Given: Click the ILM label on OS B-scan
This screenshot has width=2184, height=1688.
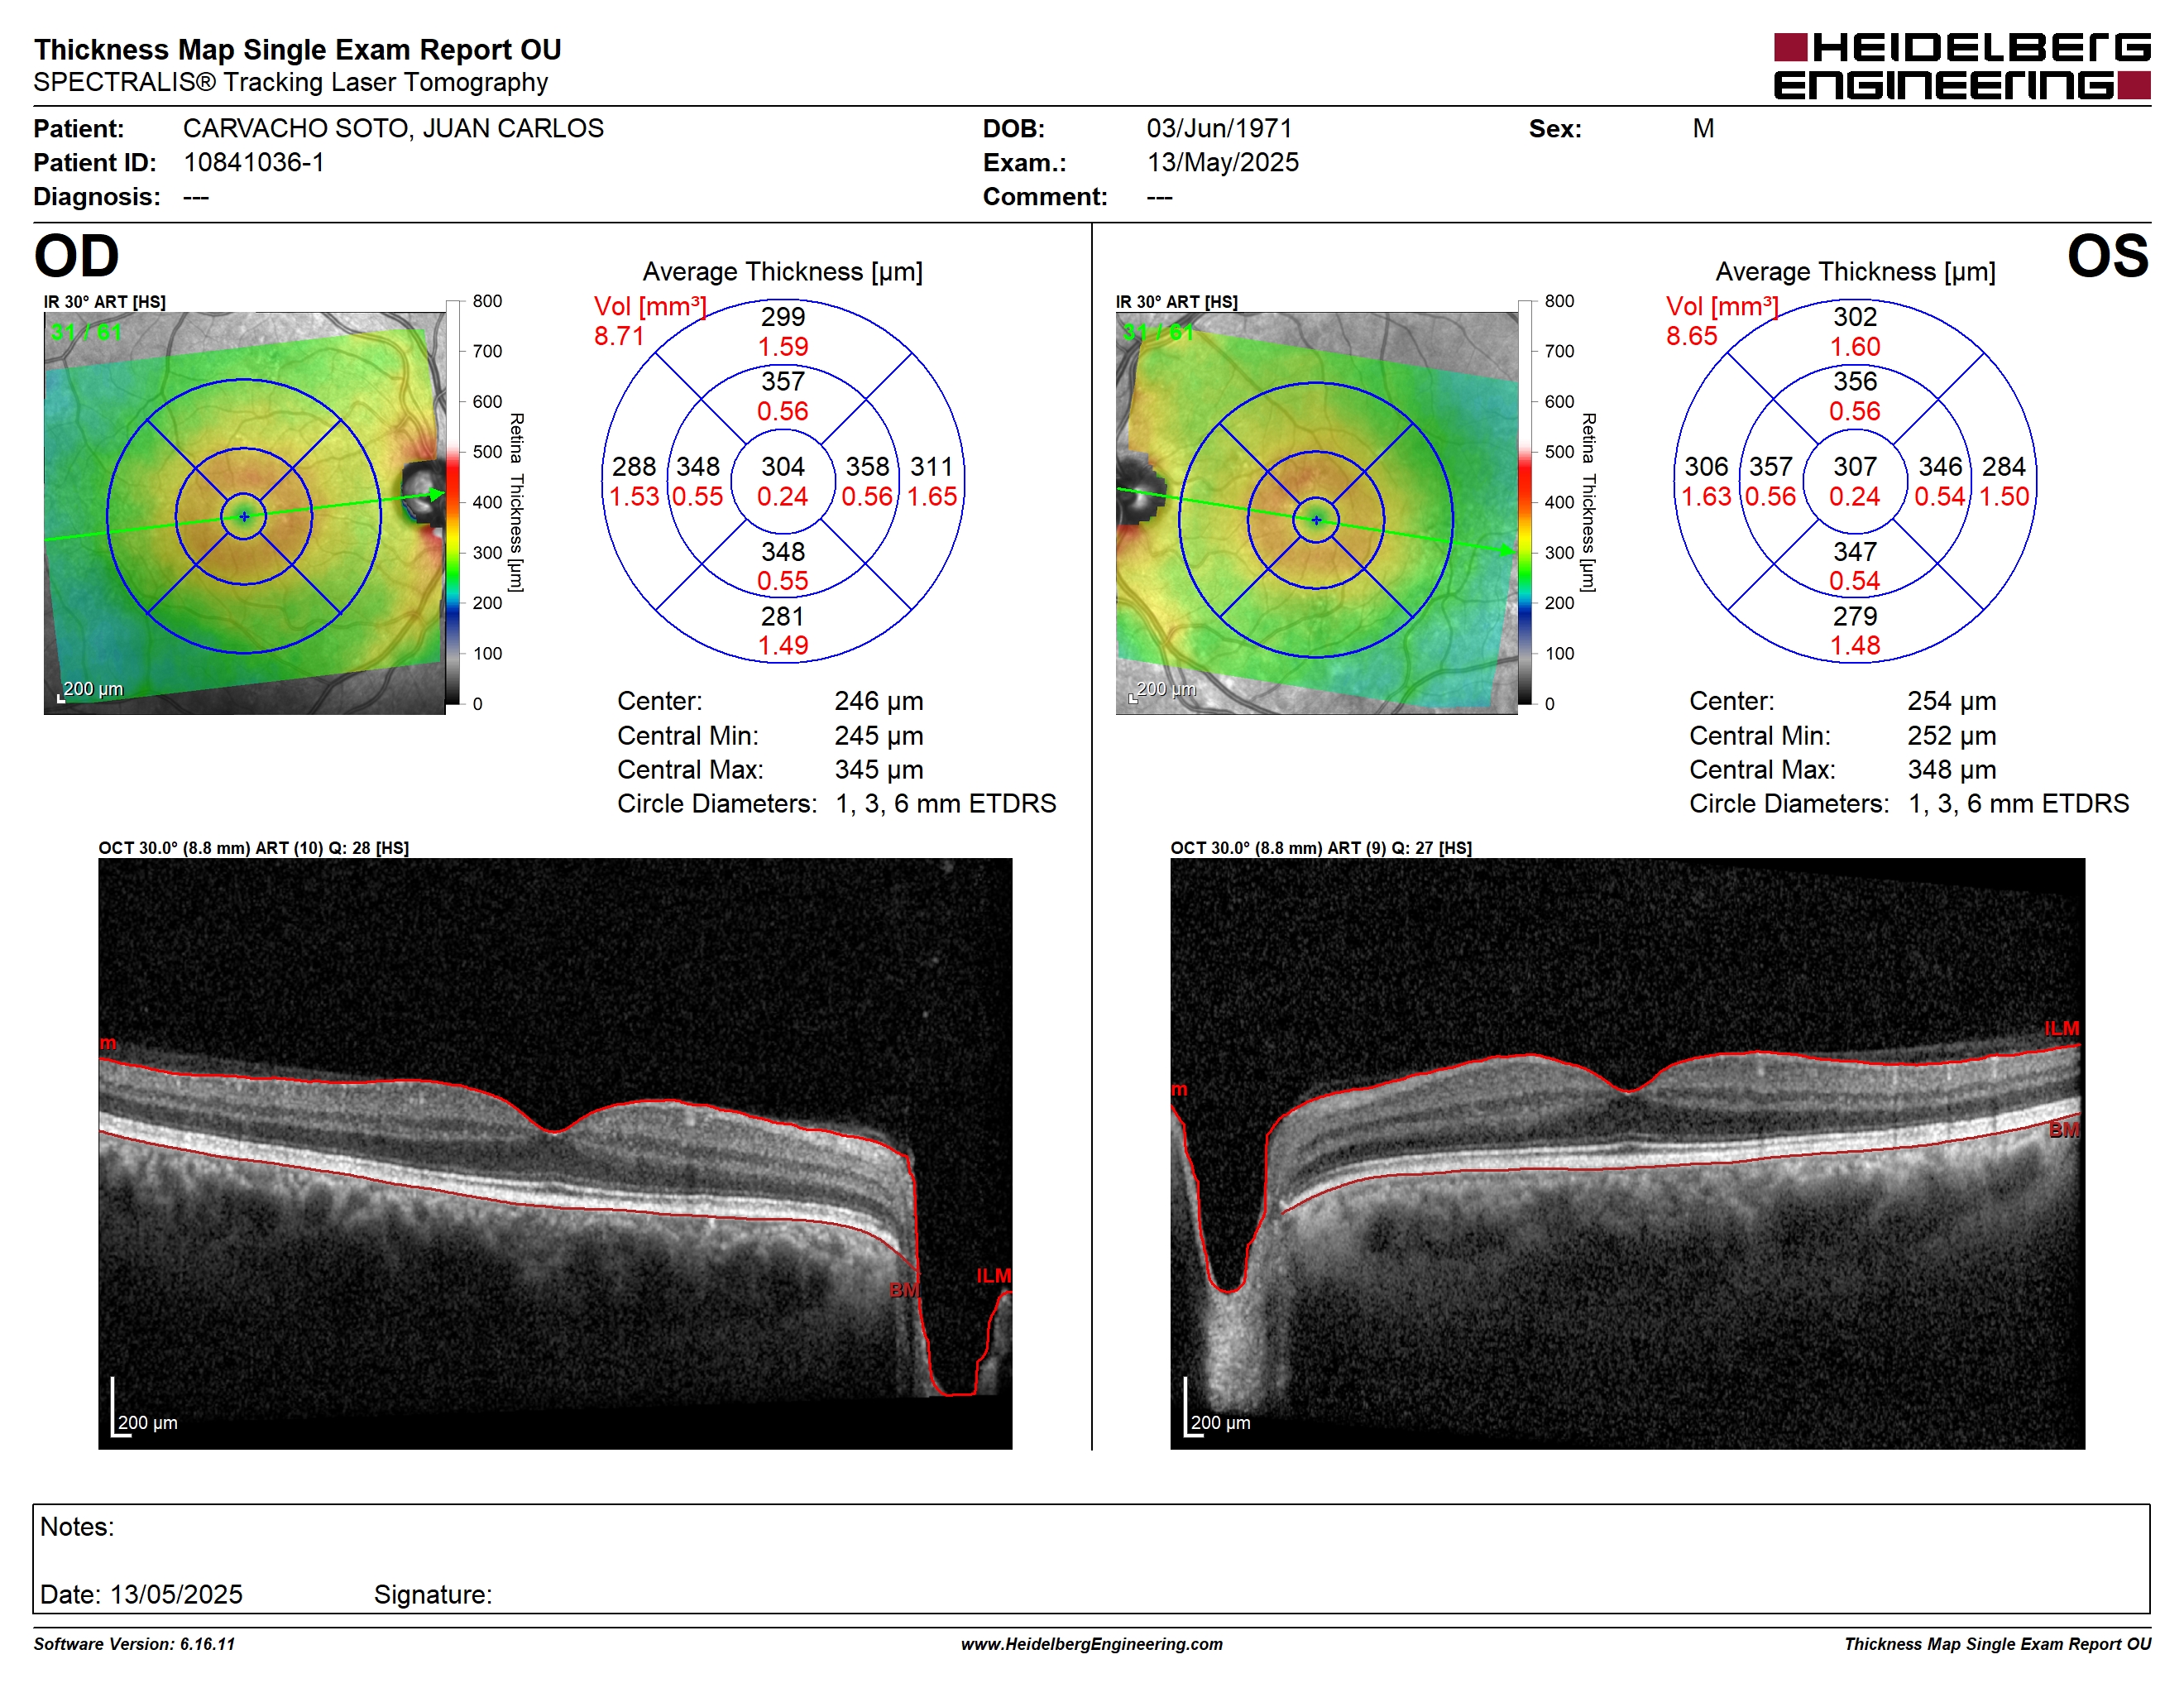Looking at the screenshot, I should (2062, 1029).
